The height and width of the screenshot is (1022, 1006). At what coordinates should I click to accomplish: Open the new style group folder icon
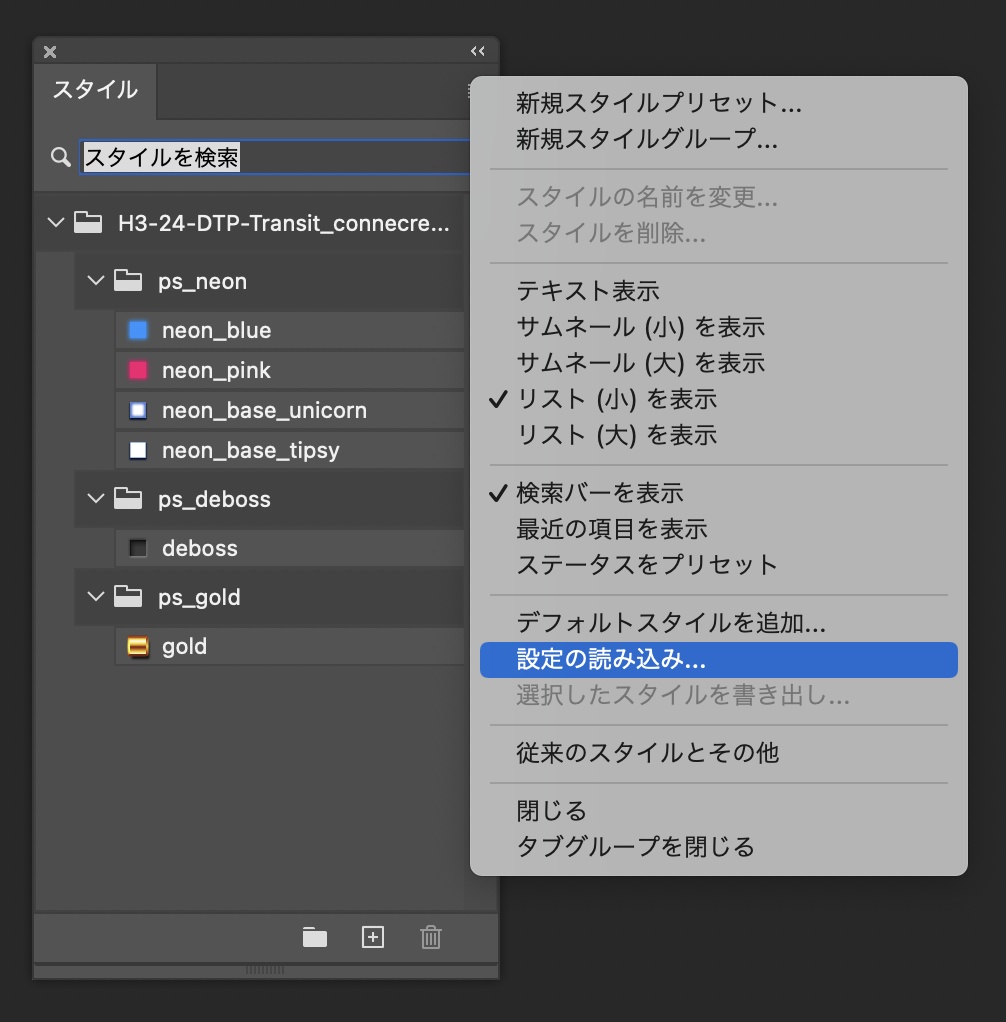(314, 937)
